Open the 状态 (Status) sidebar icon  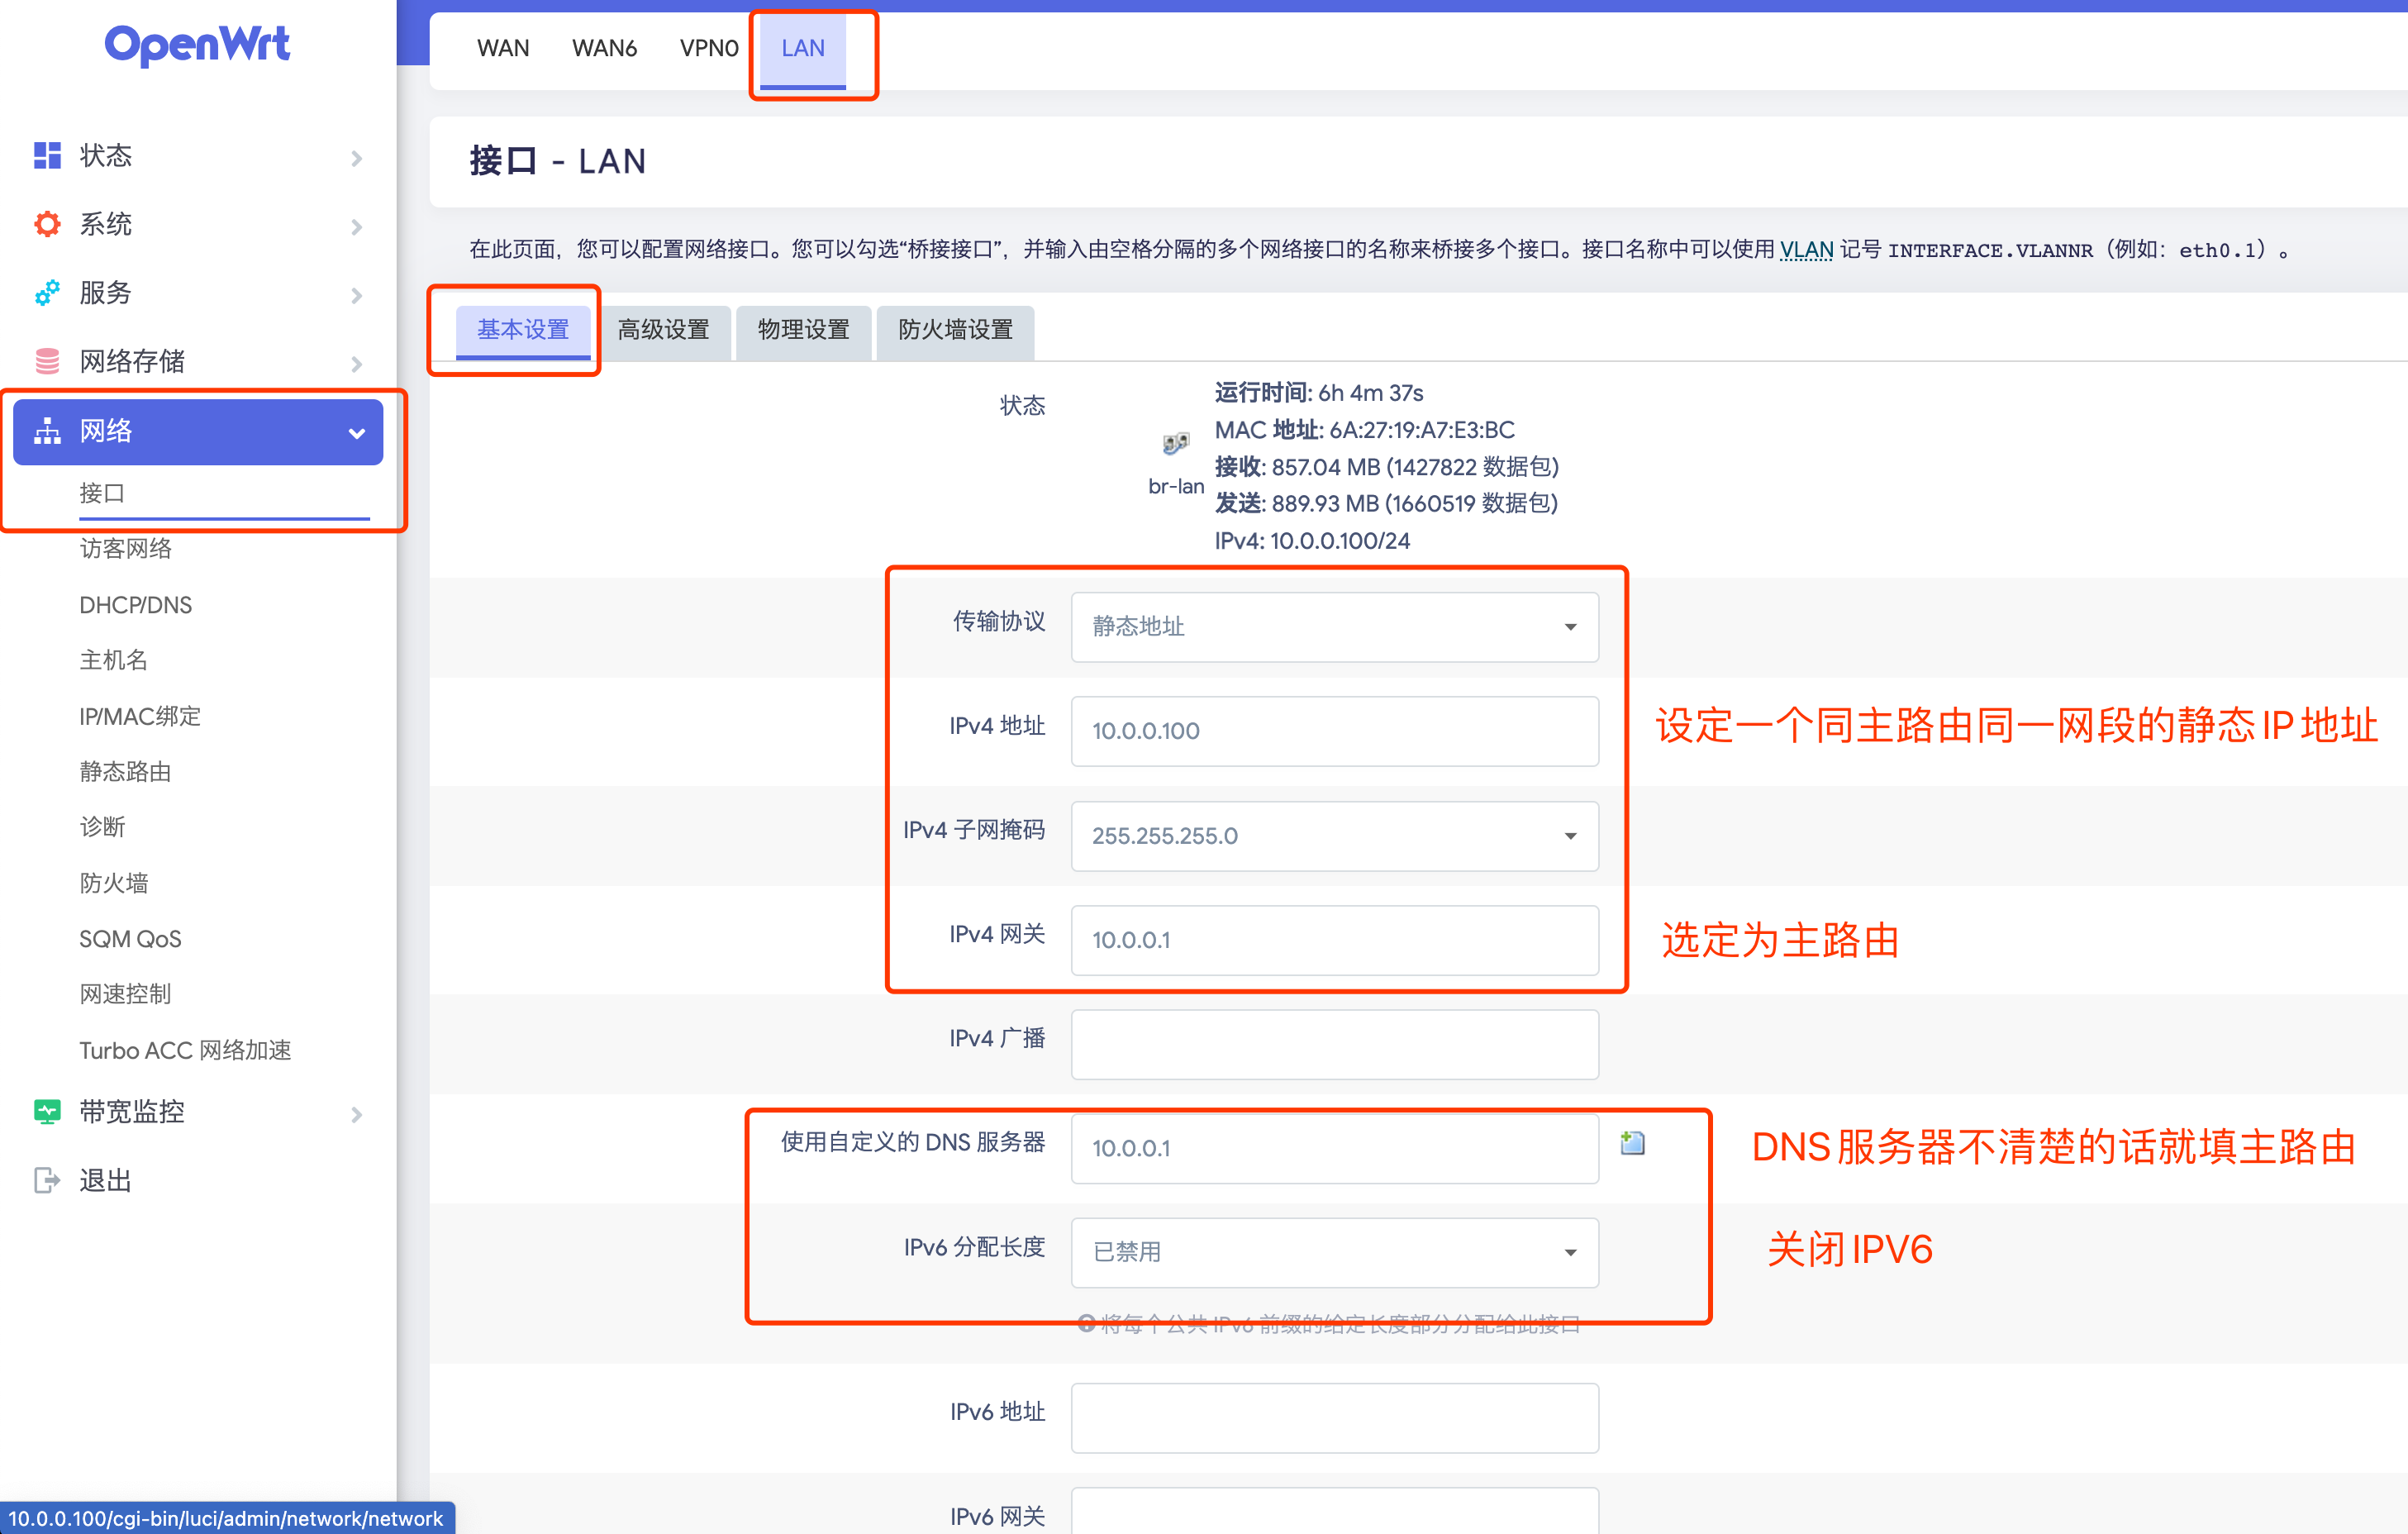[46, 156]
